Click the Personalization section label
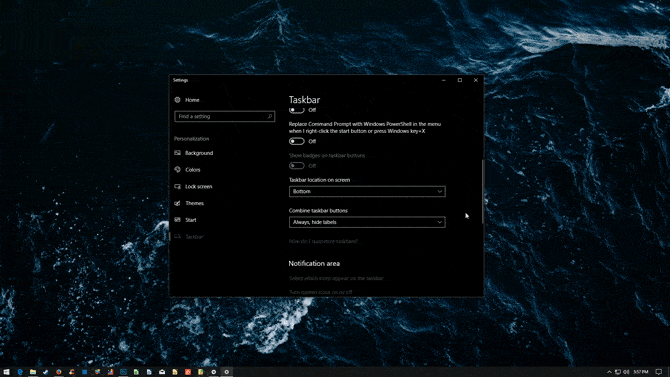670x377 pixels. (x=191, y=139)
